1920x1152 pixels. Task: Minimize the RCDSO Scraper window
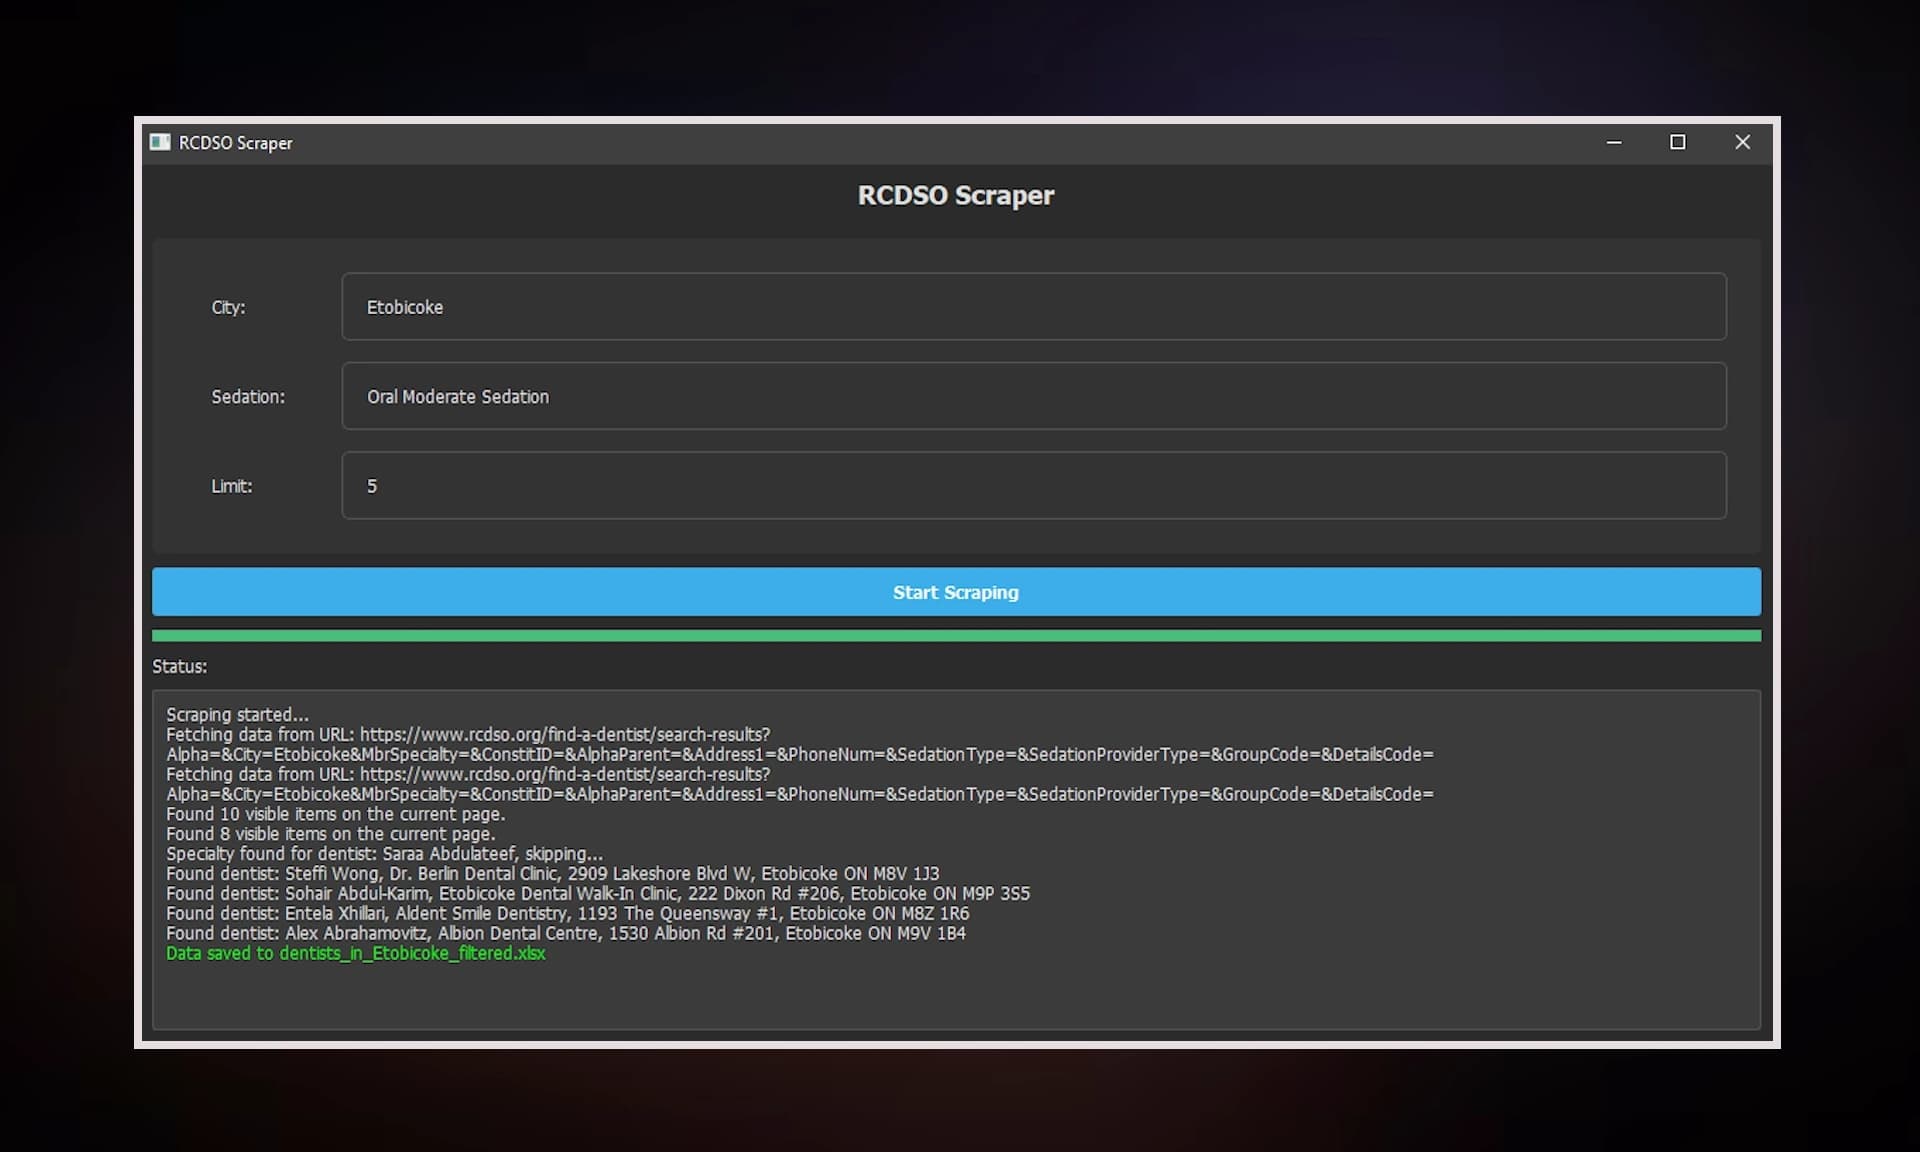pos(1614,142)
